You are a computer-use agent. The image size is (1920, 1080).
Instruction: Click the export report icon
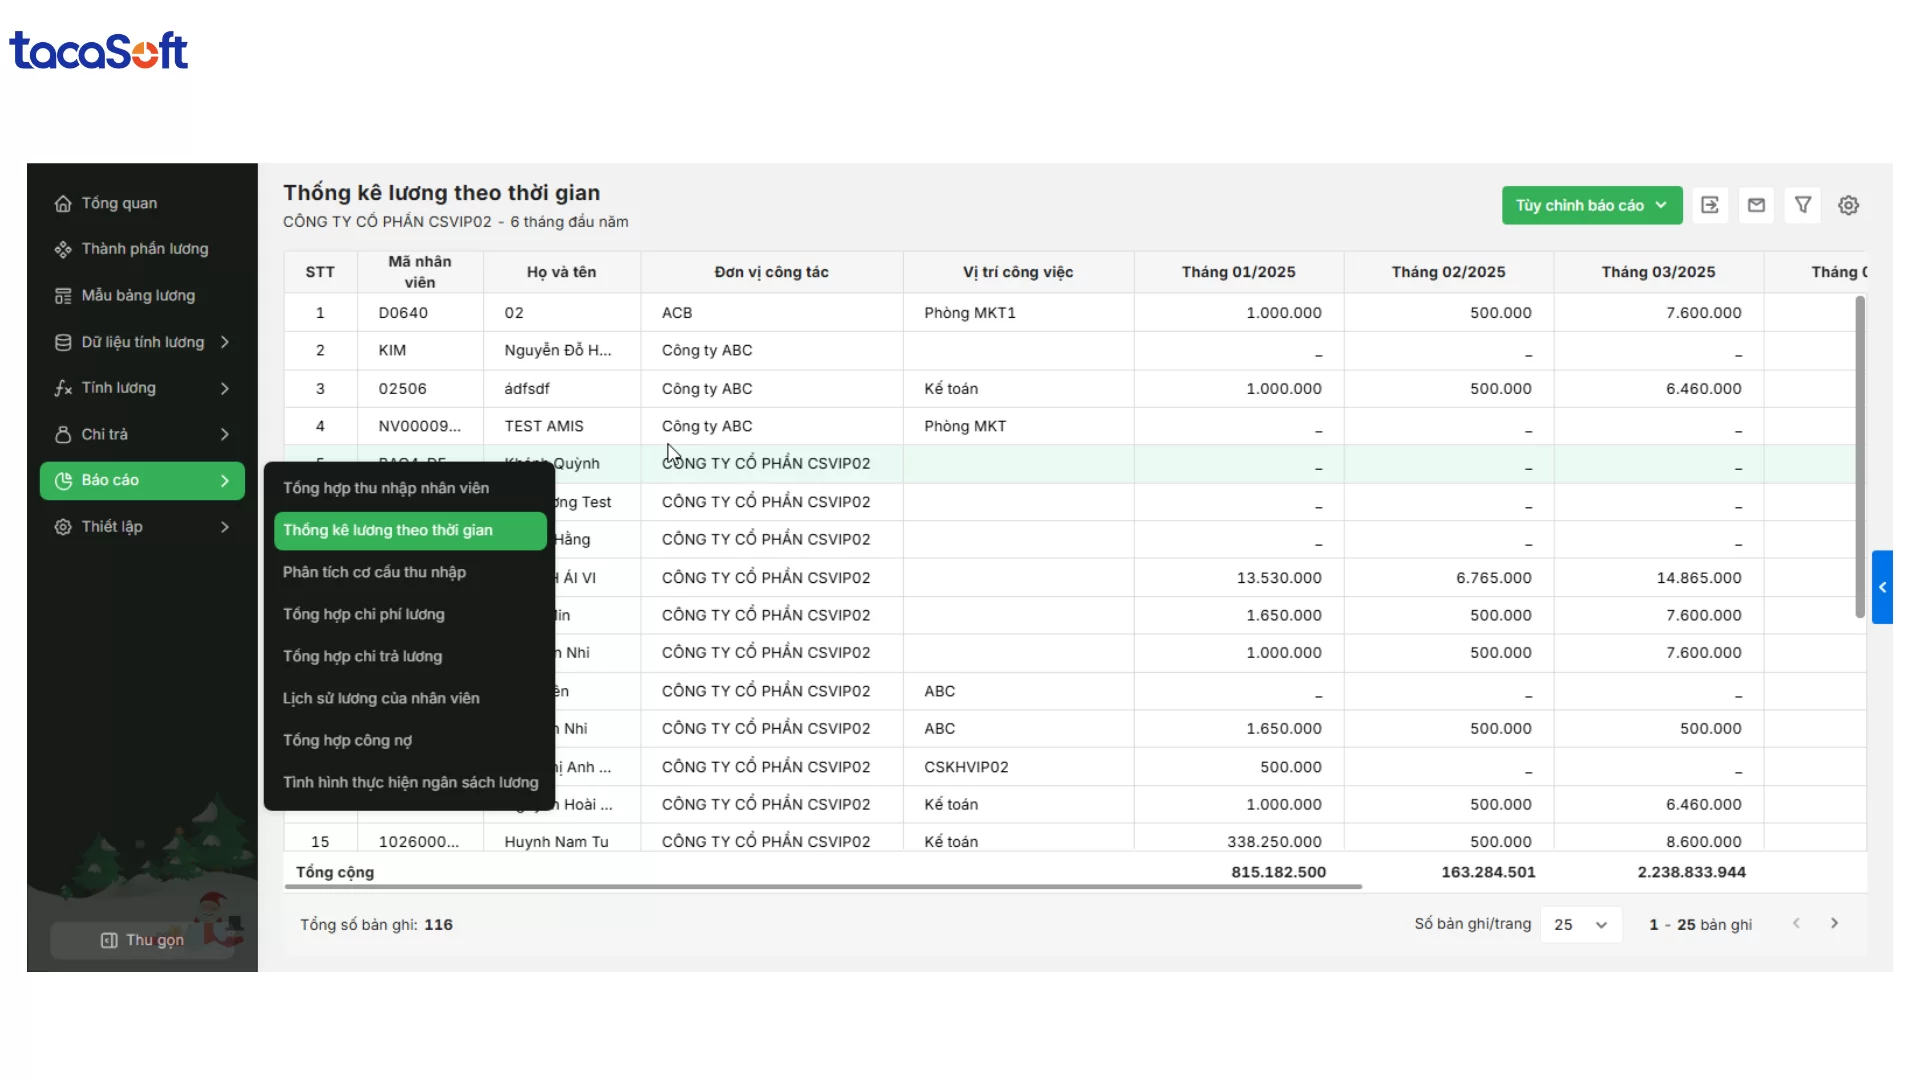click(1710, 205)
